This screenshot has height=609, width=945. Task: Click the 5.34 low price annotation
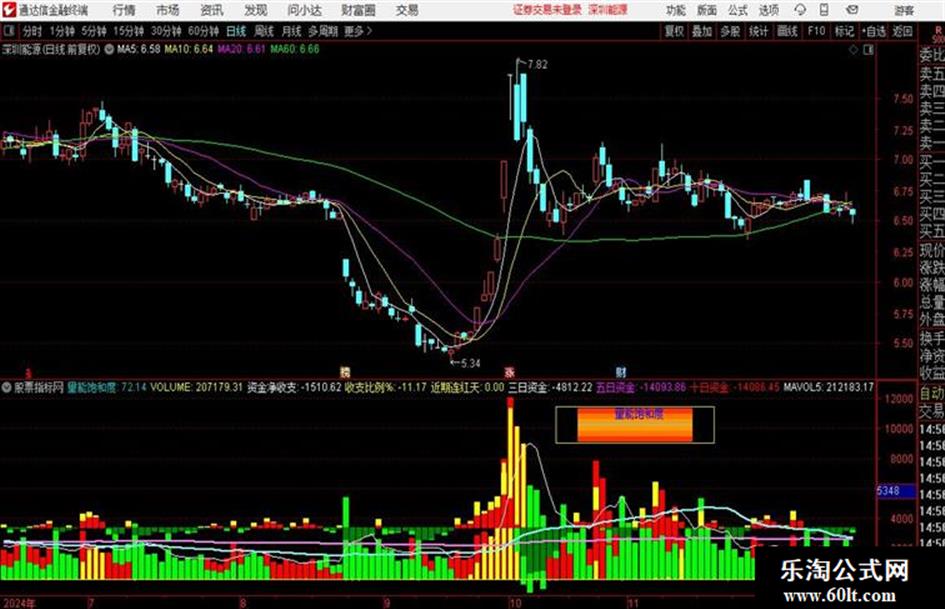pyautogui.click(x=470, y=363)
